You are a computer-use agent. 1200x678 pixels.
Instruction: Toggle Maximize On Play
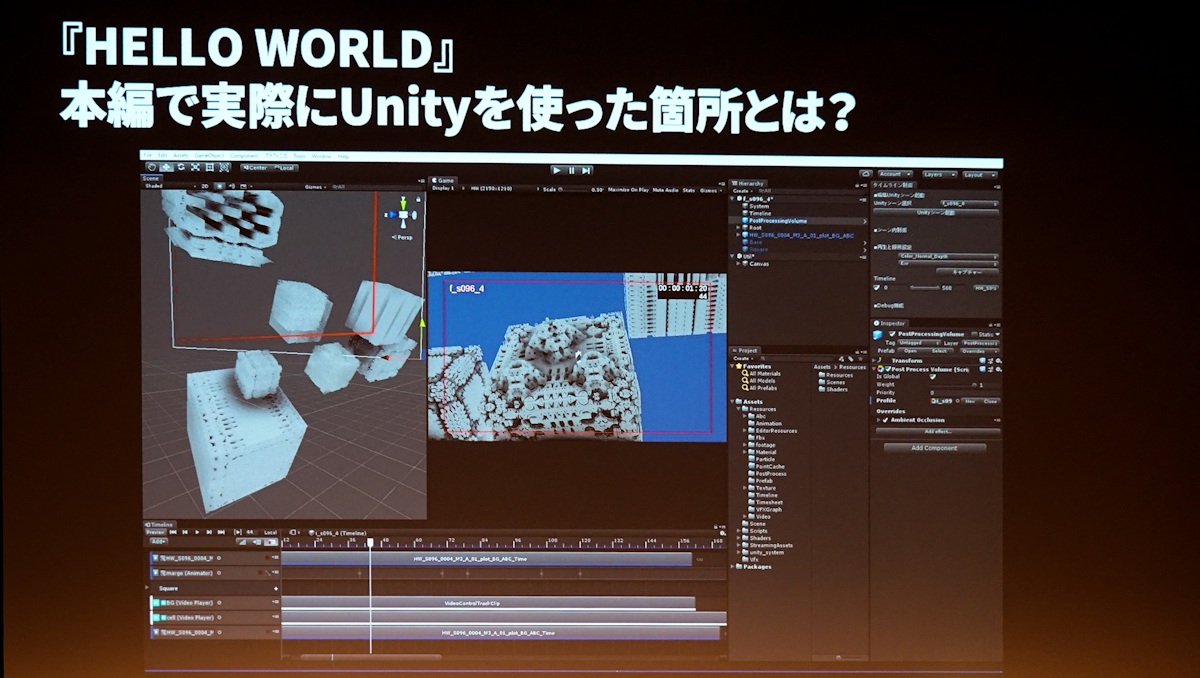coord(628,189)
